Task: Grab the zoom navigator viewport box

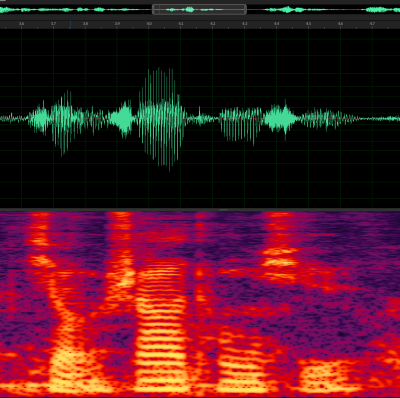Action: pyautogui.click(x=199, y=9)
